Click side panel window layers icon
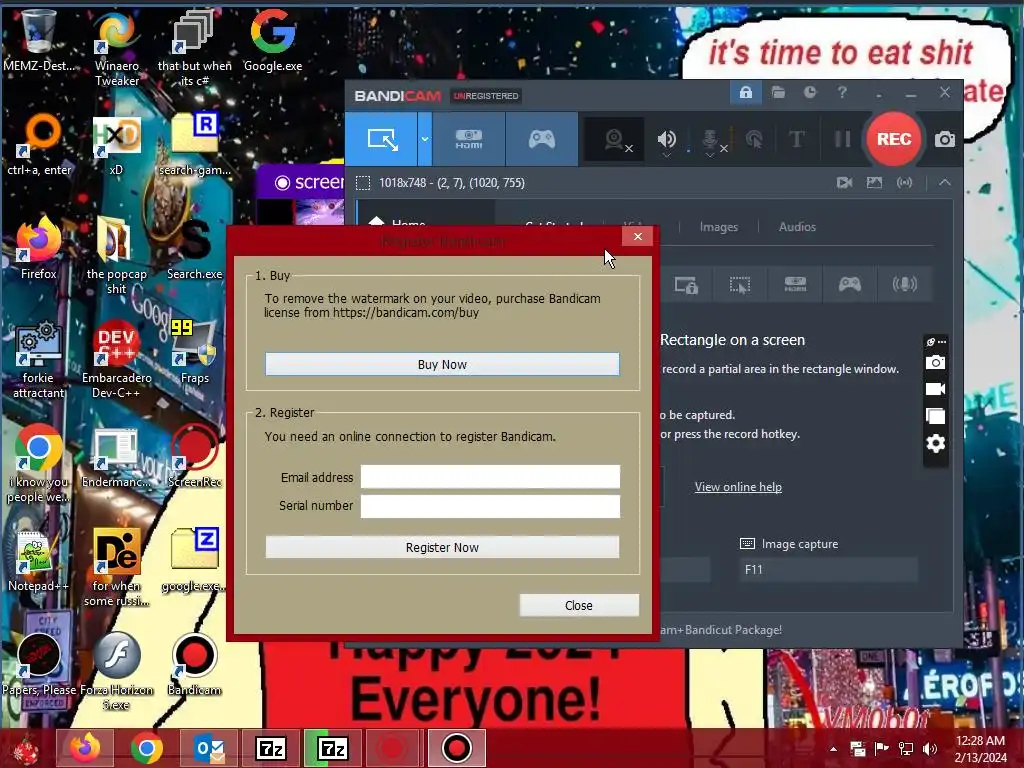 (x=935, y=416)
